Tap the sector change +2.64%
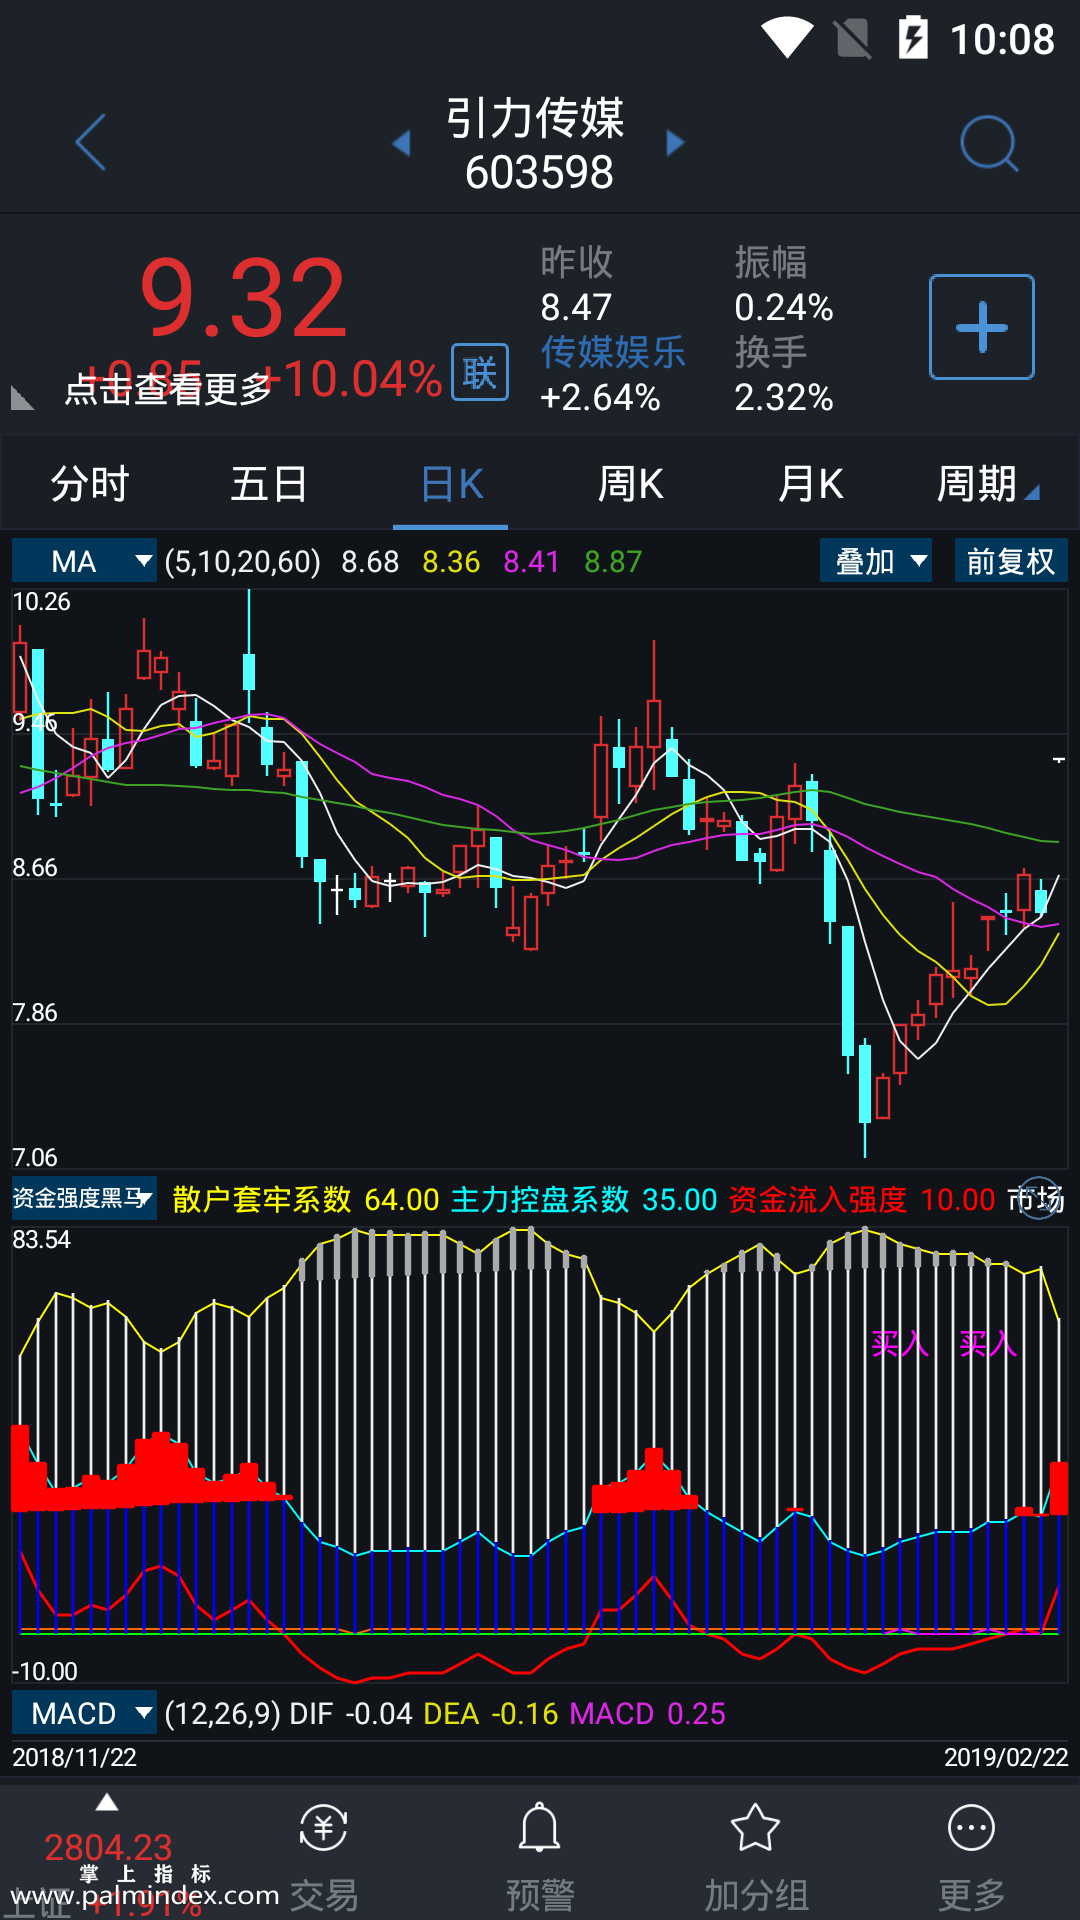The height and width of the screenshot is (1920, 1080). 600,398
